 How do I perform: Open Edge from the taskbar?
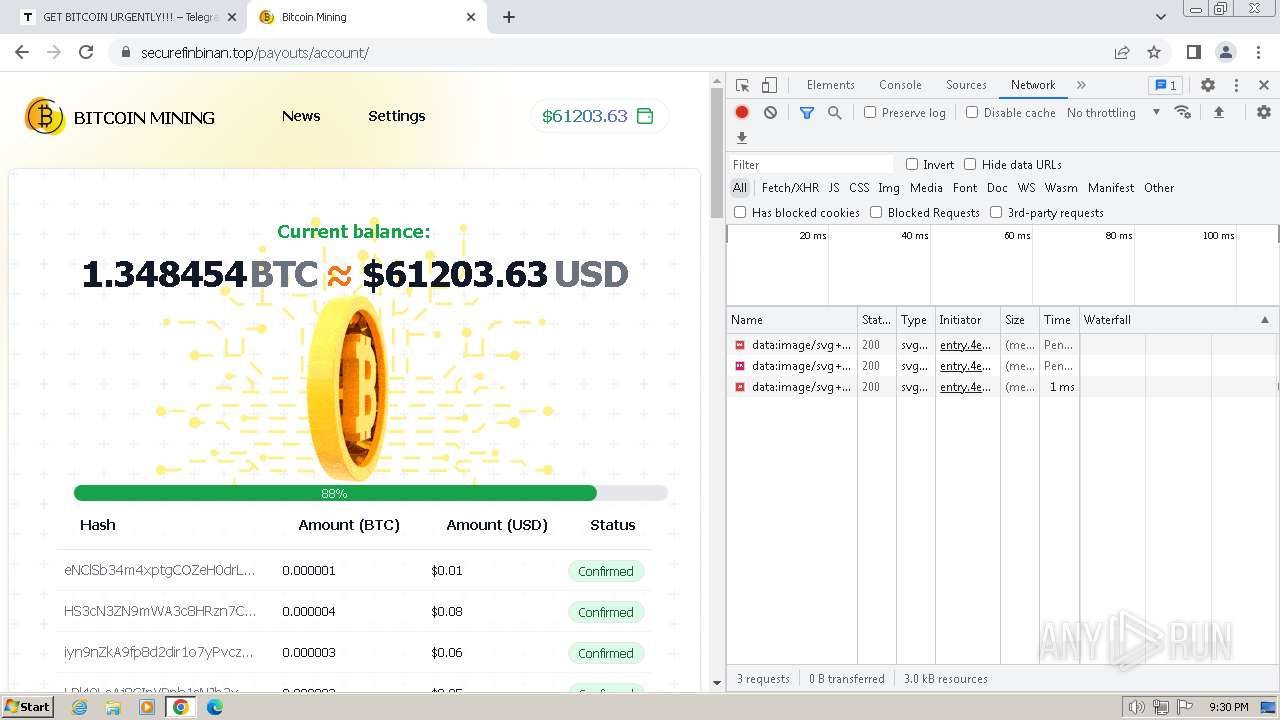tap(215, 707)
